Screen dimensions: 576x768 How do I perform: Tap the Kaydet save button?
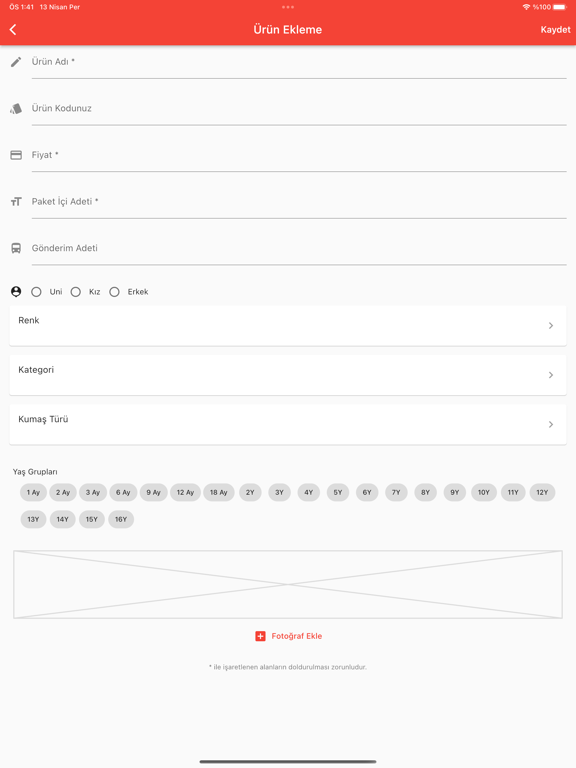555,30
